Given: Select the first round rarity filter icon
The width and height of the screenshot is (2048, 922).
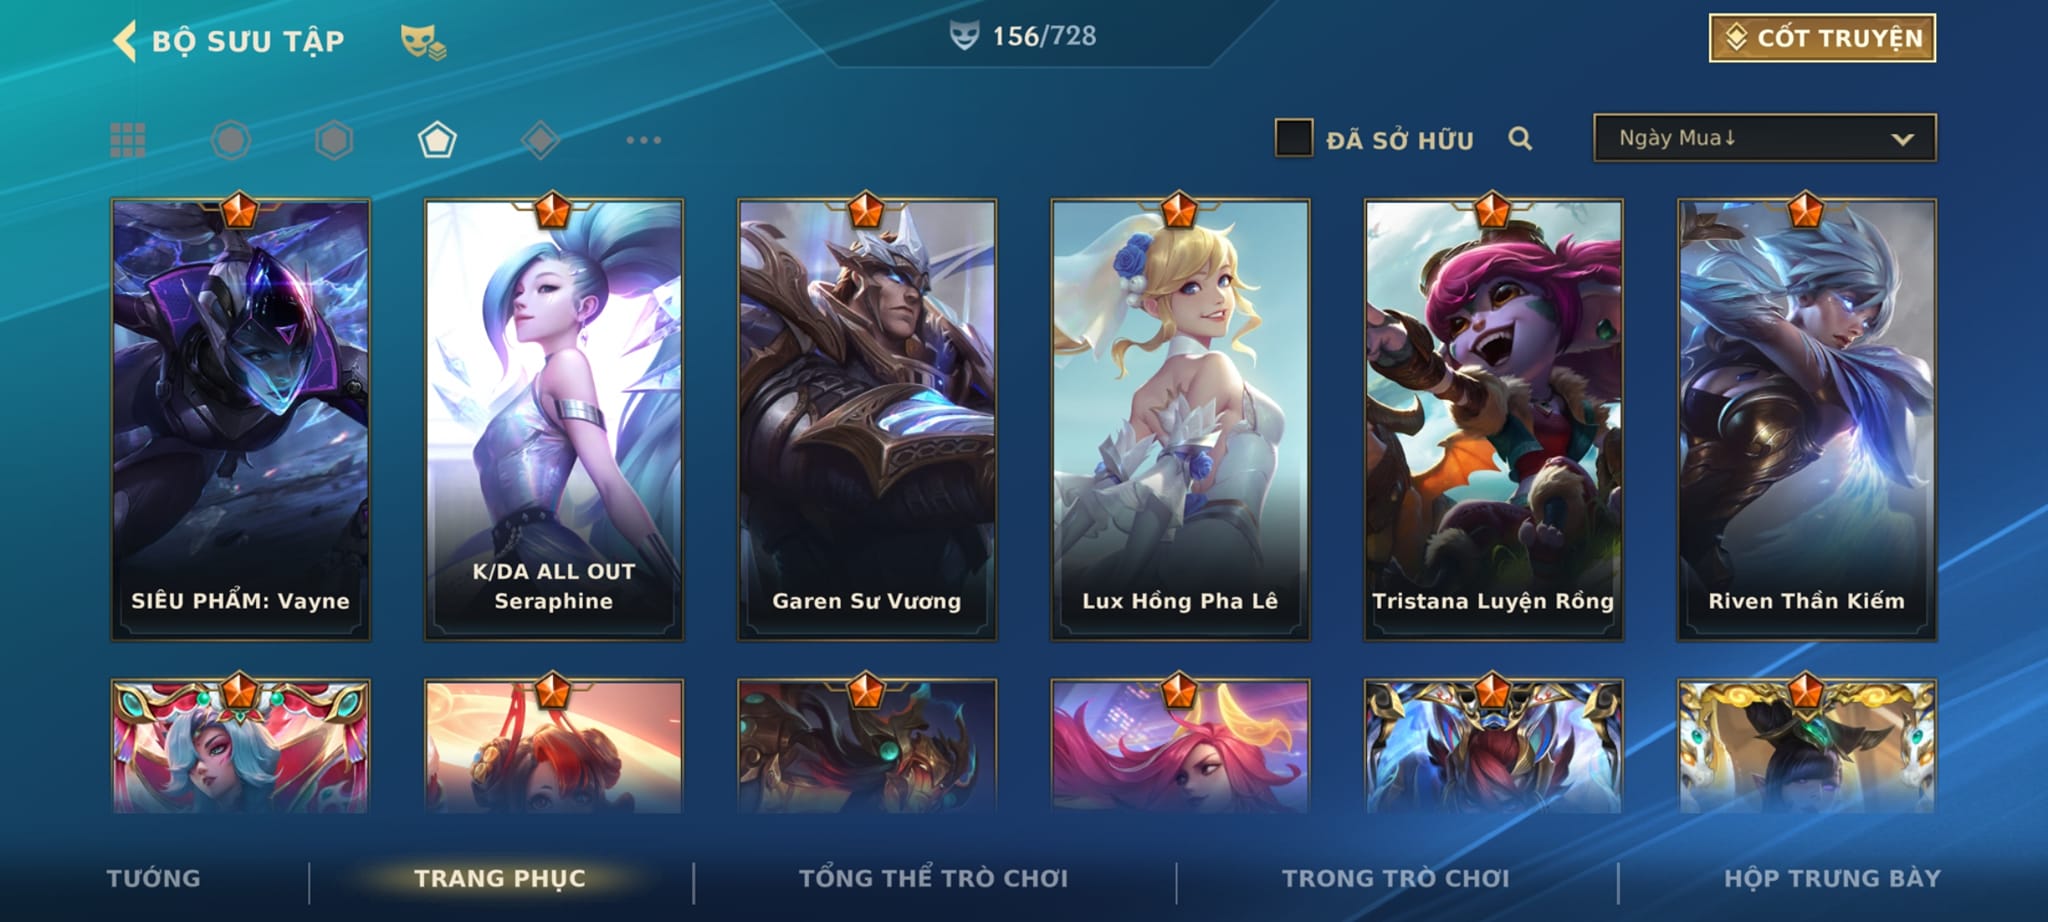Looking at the screenshot, I should (231, 140).
